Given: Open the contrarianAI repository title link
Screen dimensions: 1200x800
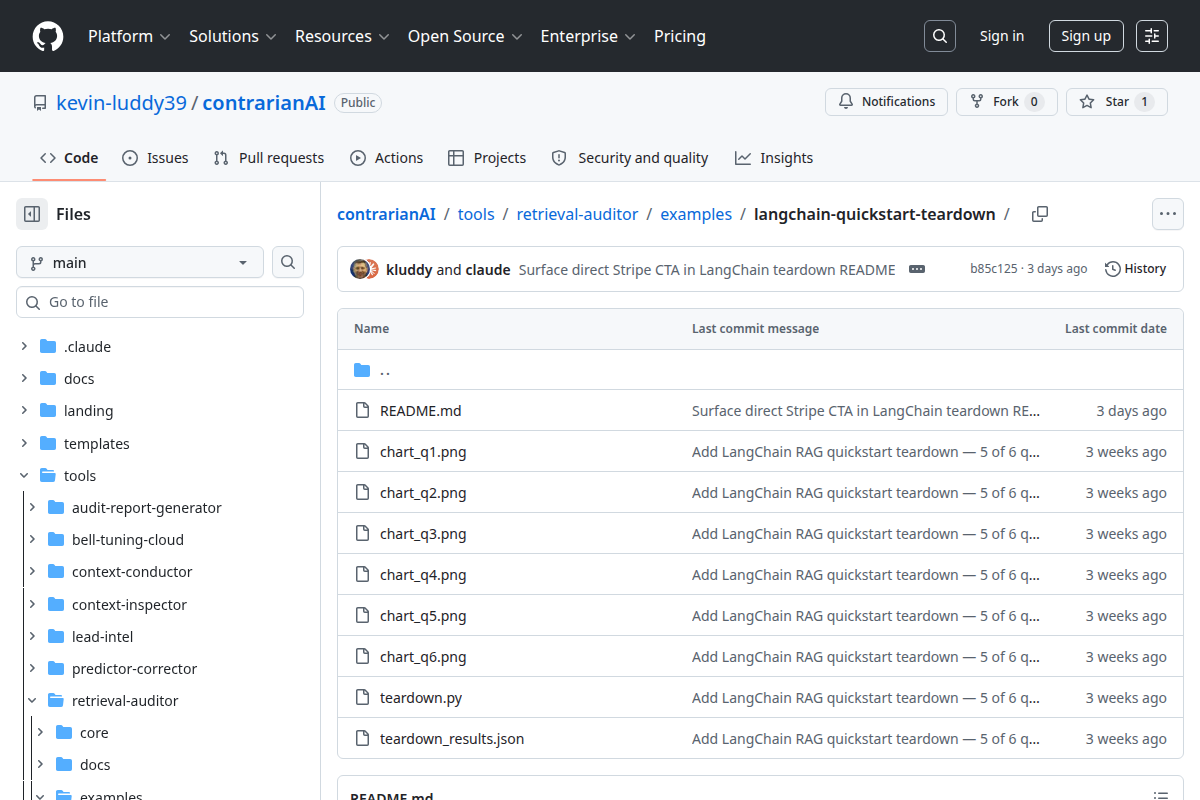Looking at the screenshot, I should 264,102.
